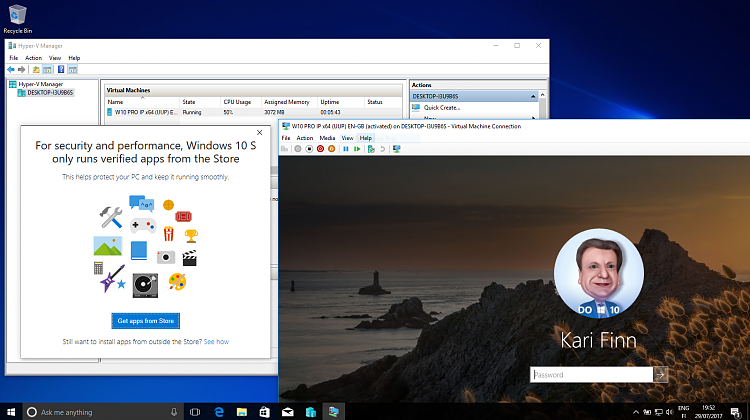Click orange Save icon in VM toolbar
The width and height of the screenshot is (750, 420).
tap(331, 149)
